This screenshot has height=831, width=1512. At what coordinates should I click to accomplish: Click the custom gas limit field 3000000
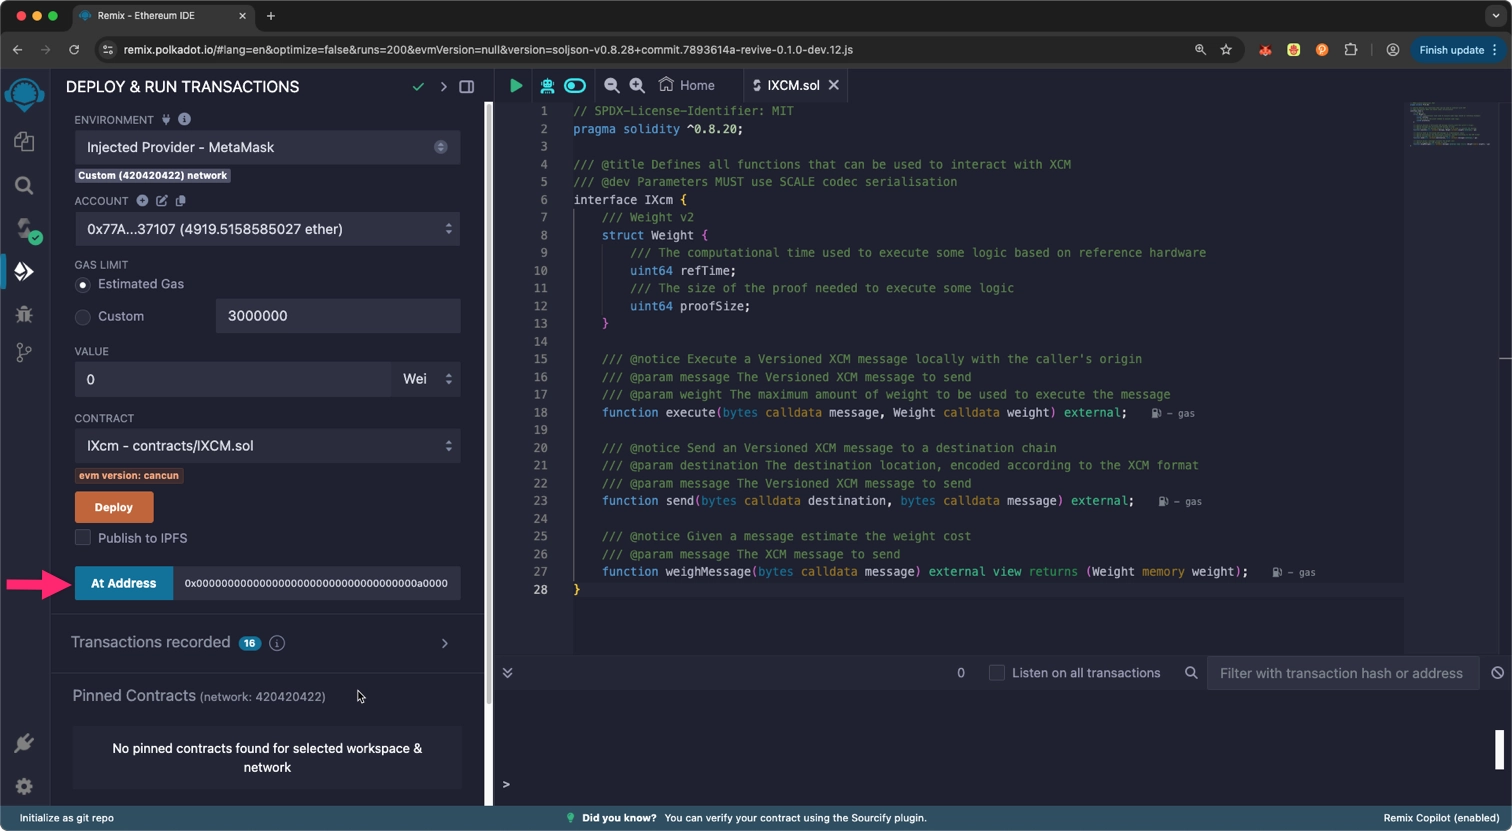coord(338,316)
